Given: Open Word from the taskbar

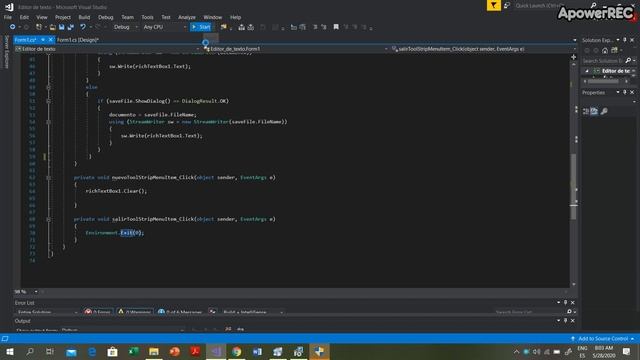Looking at the screenshot, I should tap(257, 351).
